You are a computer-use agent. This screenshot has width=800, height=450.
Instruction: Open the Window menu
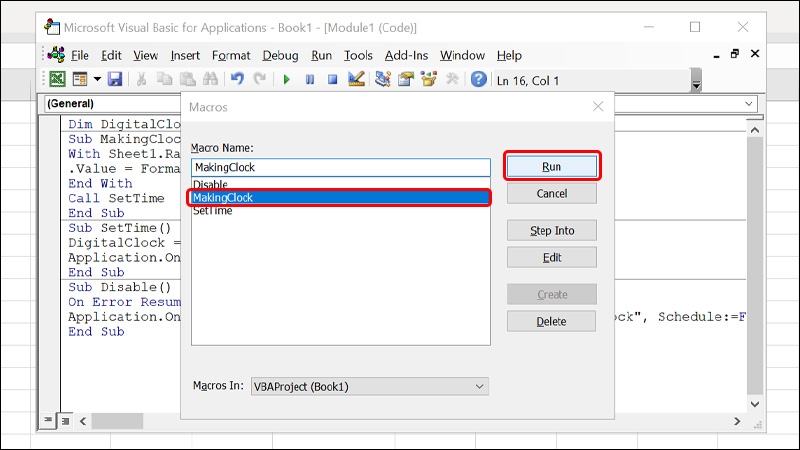pyautogui.click(x=462, y=55)
